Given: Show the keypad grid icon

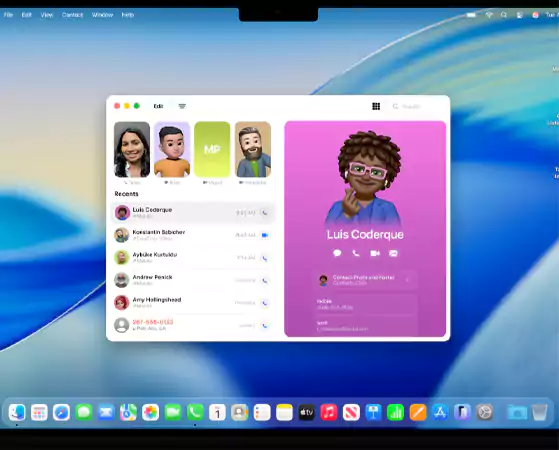Looking at the screenshot, I should coord(376,106).
